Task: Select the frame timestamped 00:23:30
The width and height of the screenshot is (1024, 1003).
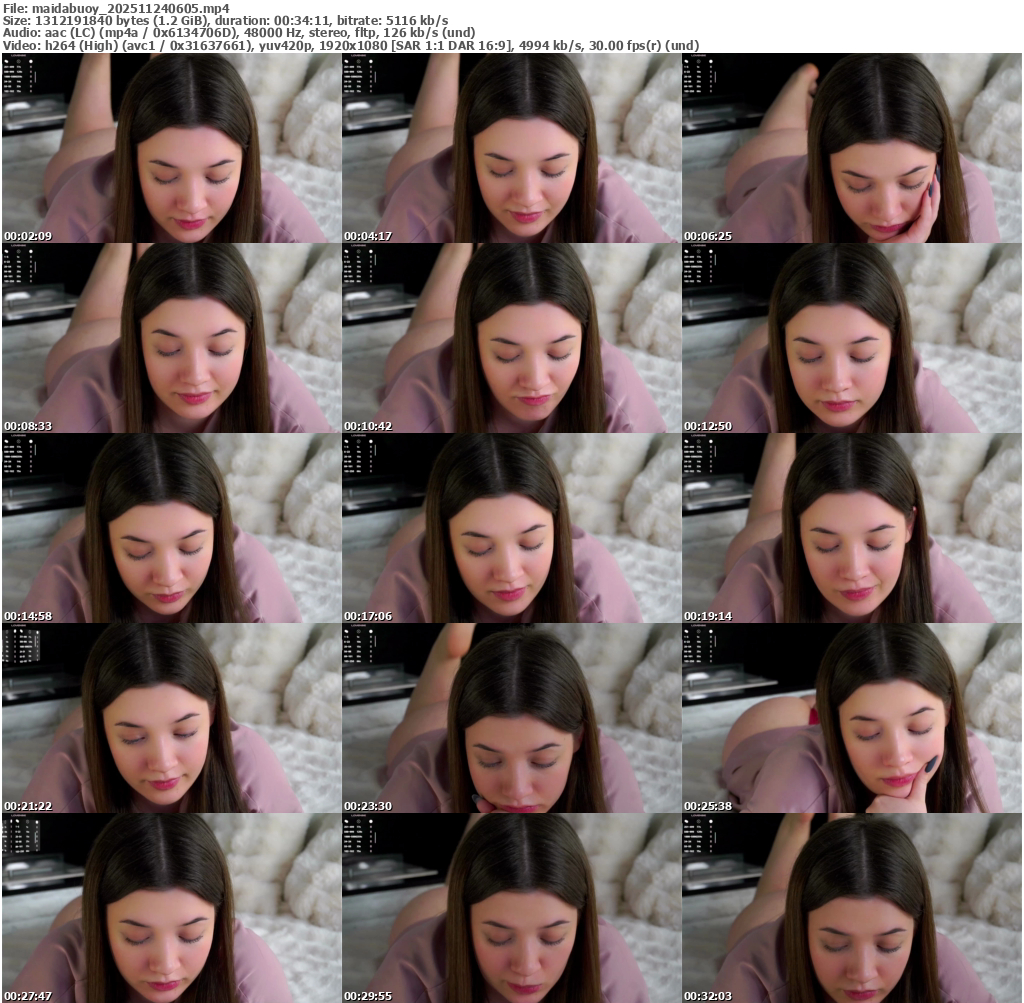Action: (511, 718)
